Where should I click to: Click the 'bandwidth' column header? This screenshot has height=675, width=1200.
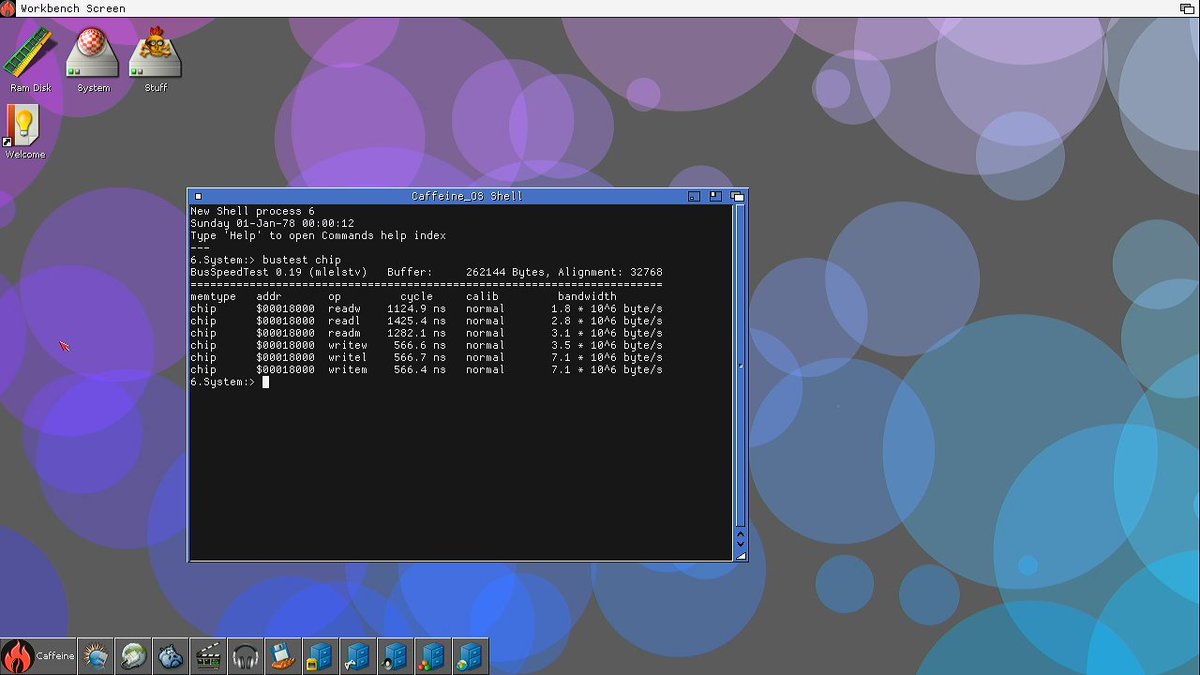tap(587, 297)
